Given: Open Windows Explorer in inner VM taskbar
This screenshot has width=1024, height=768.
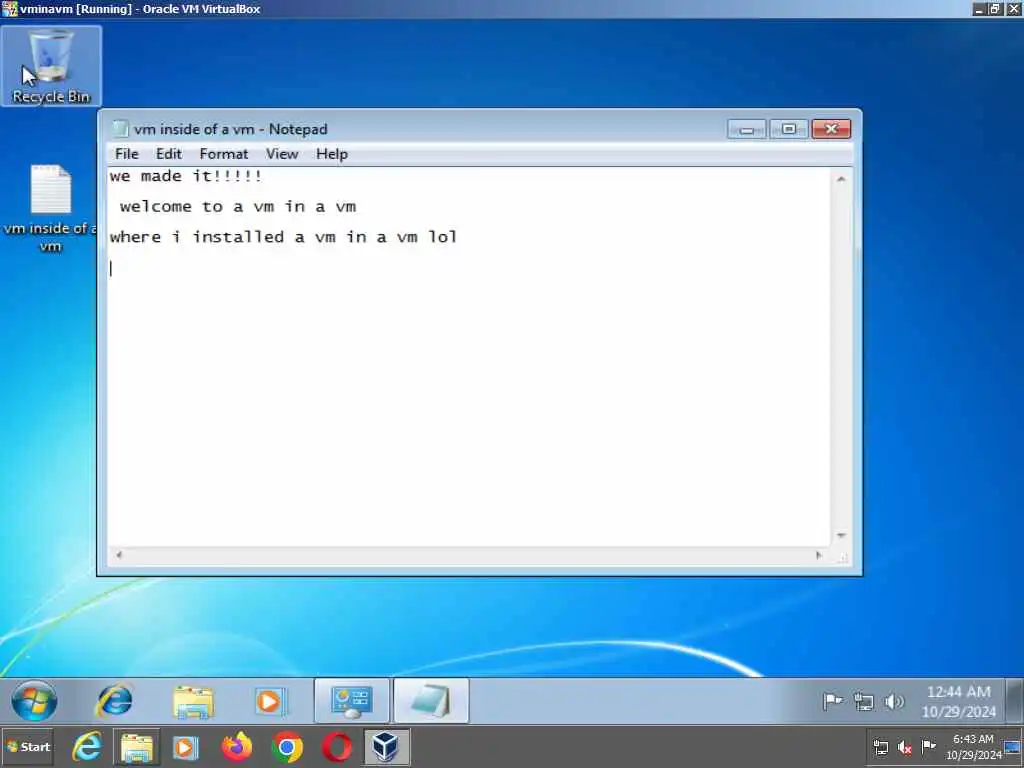Looking at the screenshot, I should [193, 702].
